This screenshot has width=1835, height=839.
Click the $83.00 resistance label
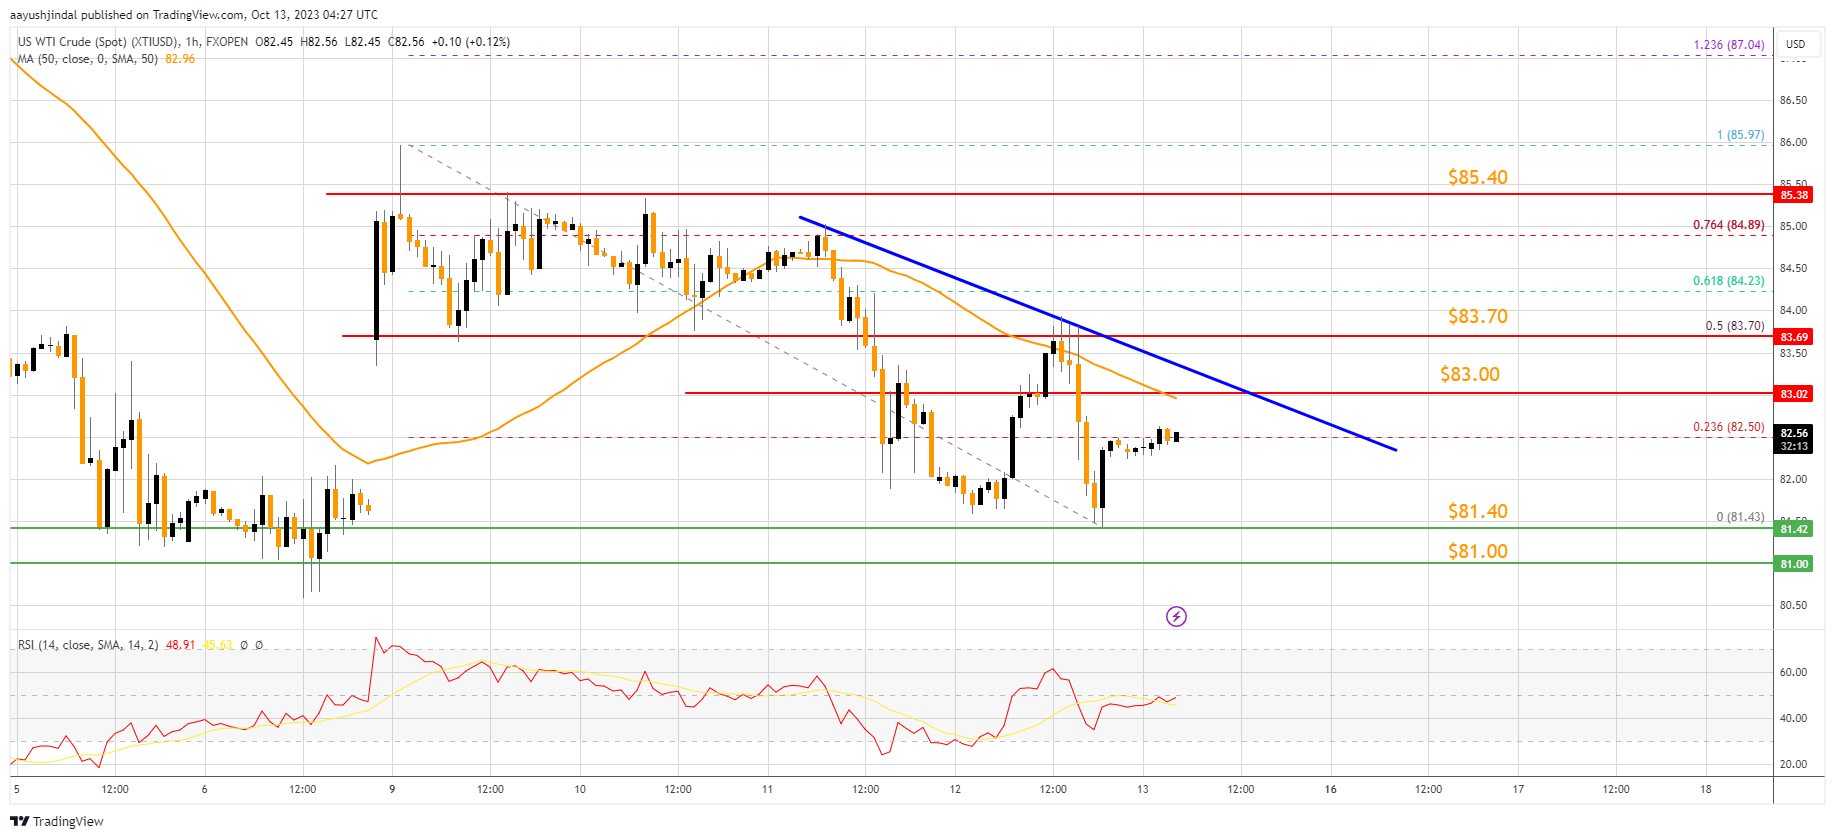1470,374
